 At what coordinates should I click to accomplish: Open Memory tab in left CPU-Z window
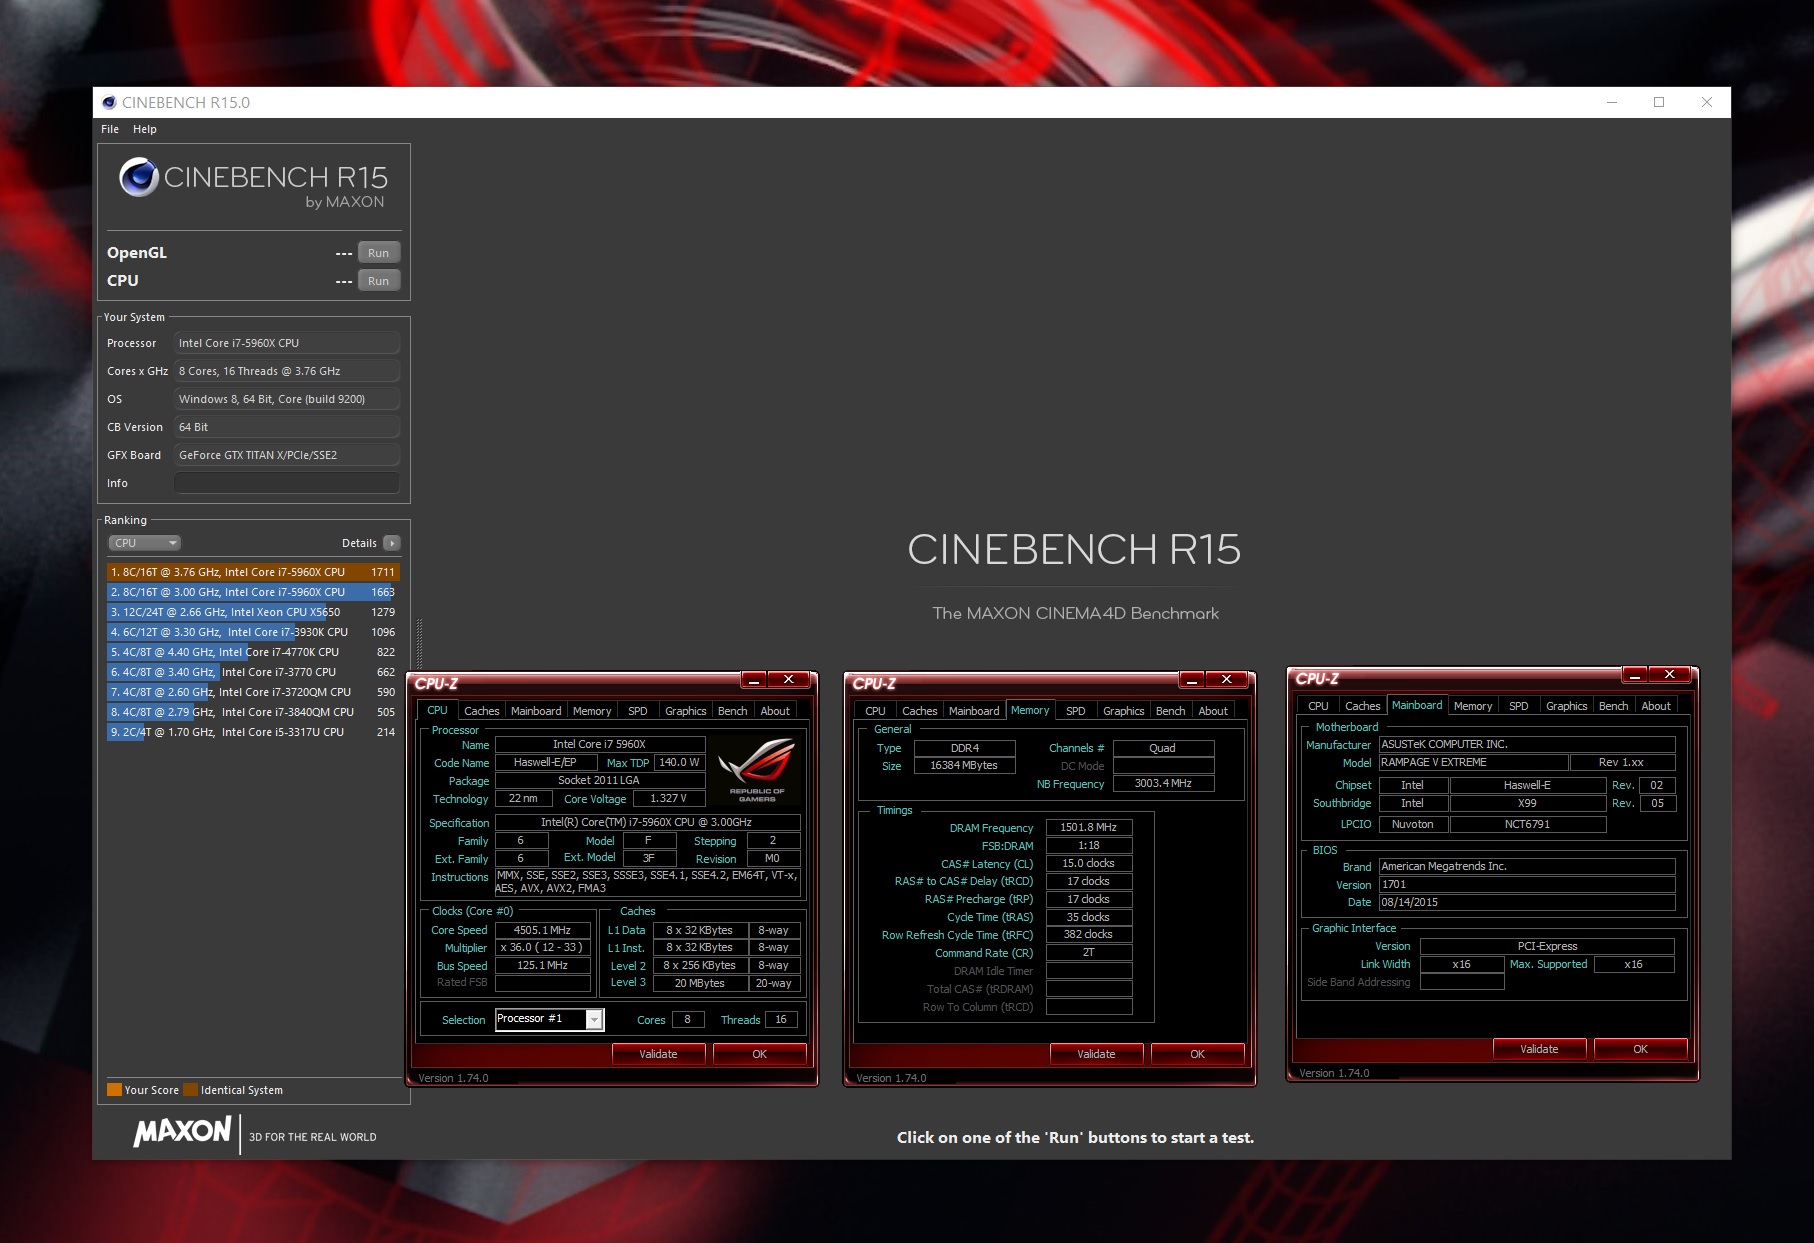pos(592,711)
